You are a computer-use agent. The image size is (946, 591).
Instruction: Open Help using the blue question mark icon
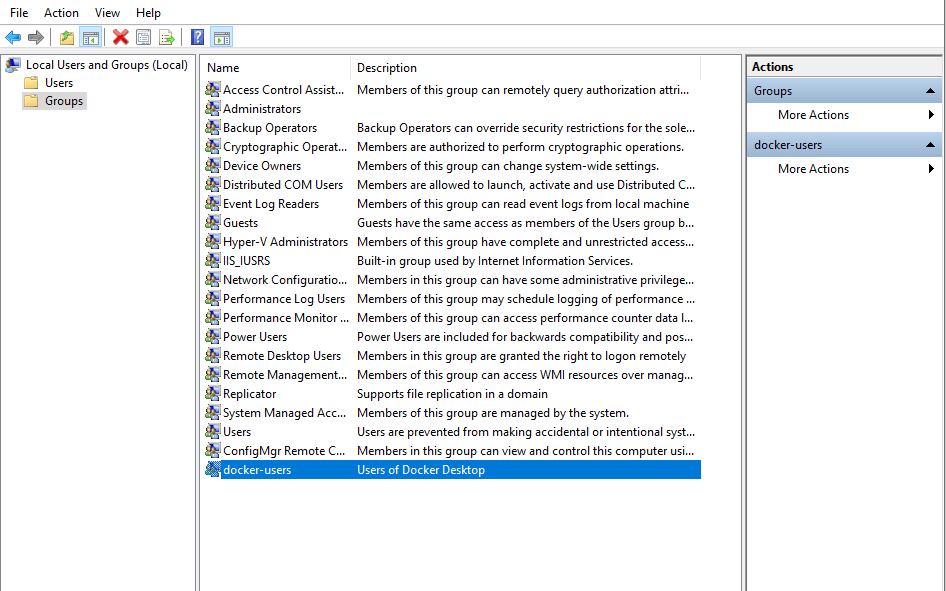tap(197, 38)
